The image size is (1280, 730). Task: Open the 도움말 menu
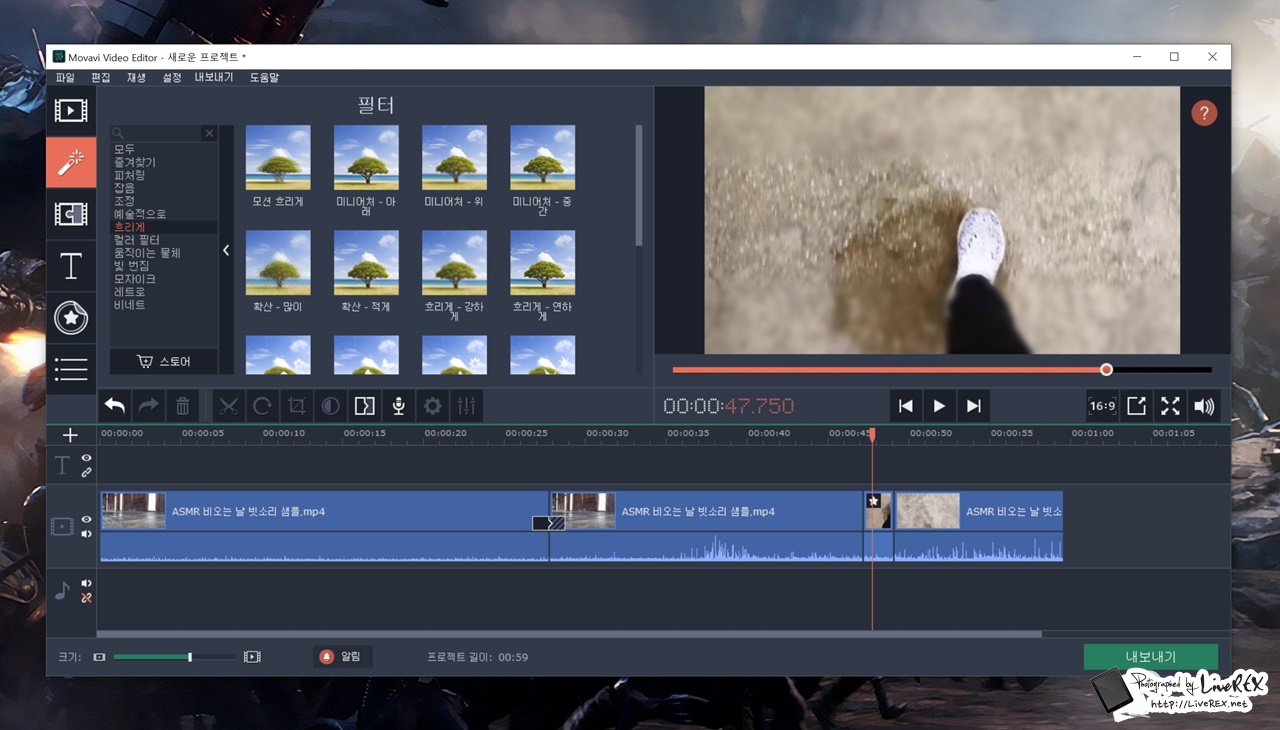(x=264, y=77)
